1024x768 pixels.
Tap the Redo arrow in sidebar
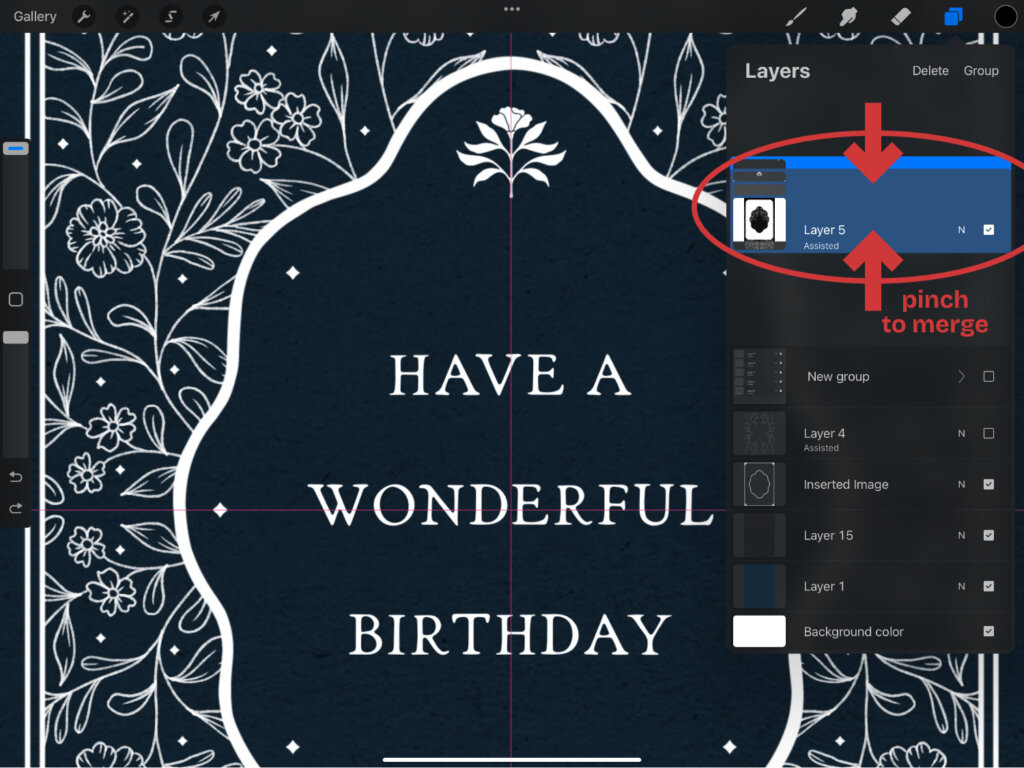point(16,508)
